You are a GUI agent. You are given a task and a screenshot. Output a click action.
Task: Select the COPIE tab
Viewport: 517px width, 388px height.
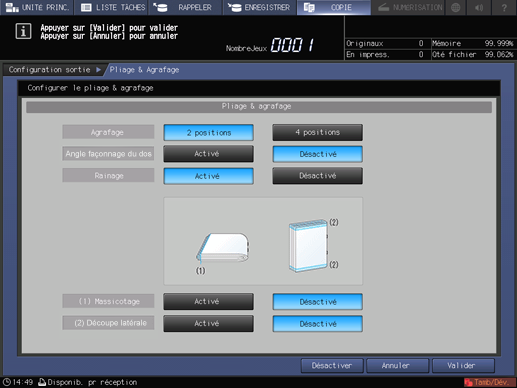[x=334, y=7]
